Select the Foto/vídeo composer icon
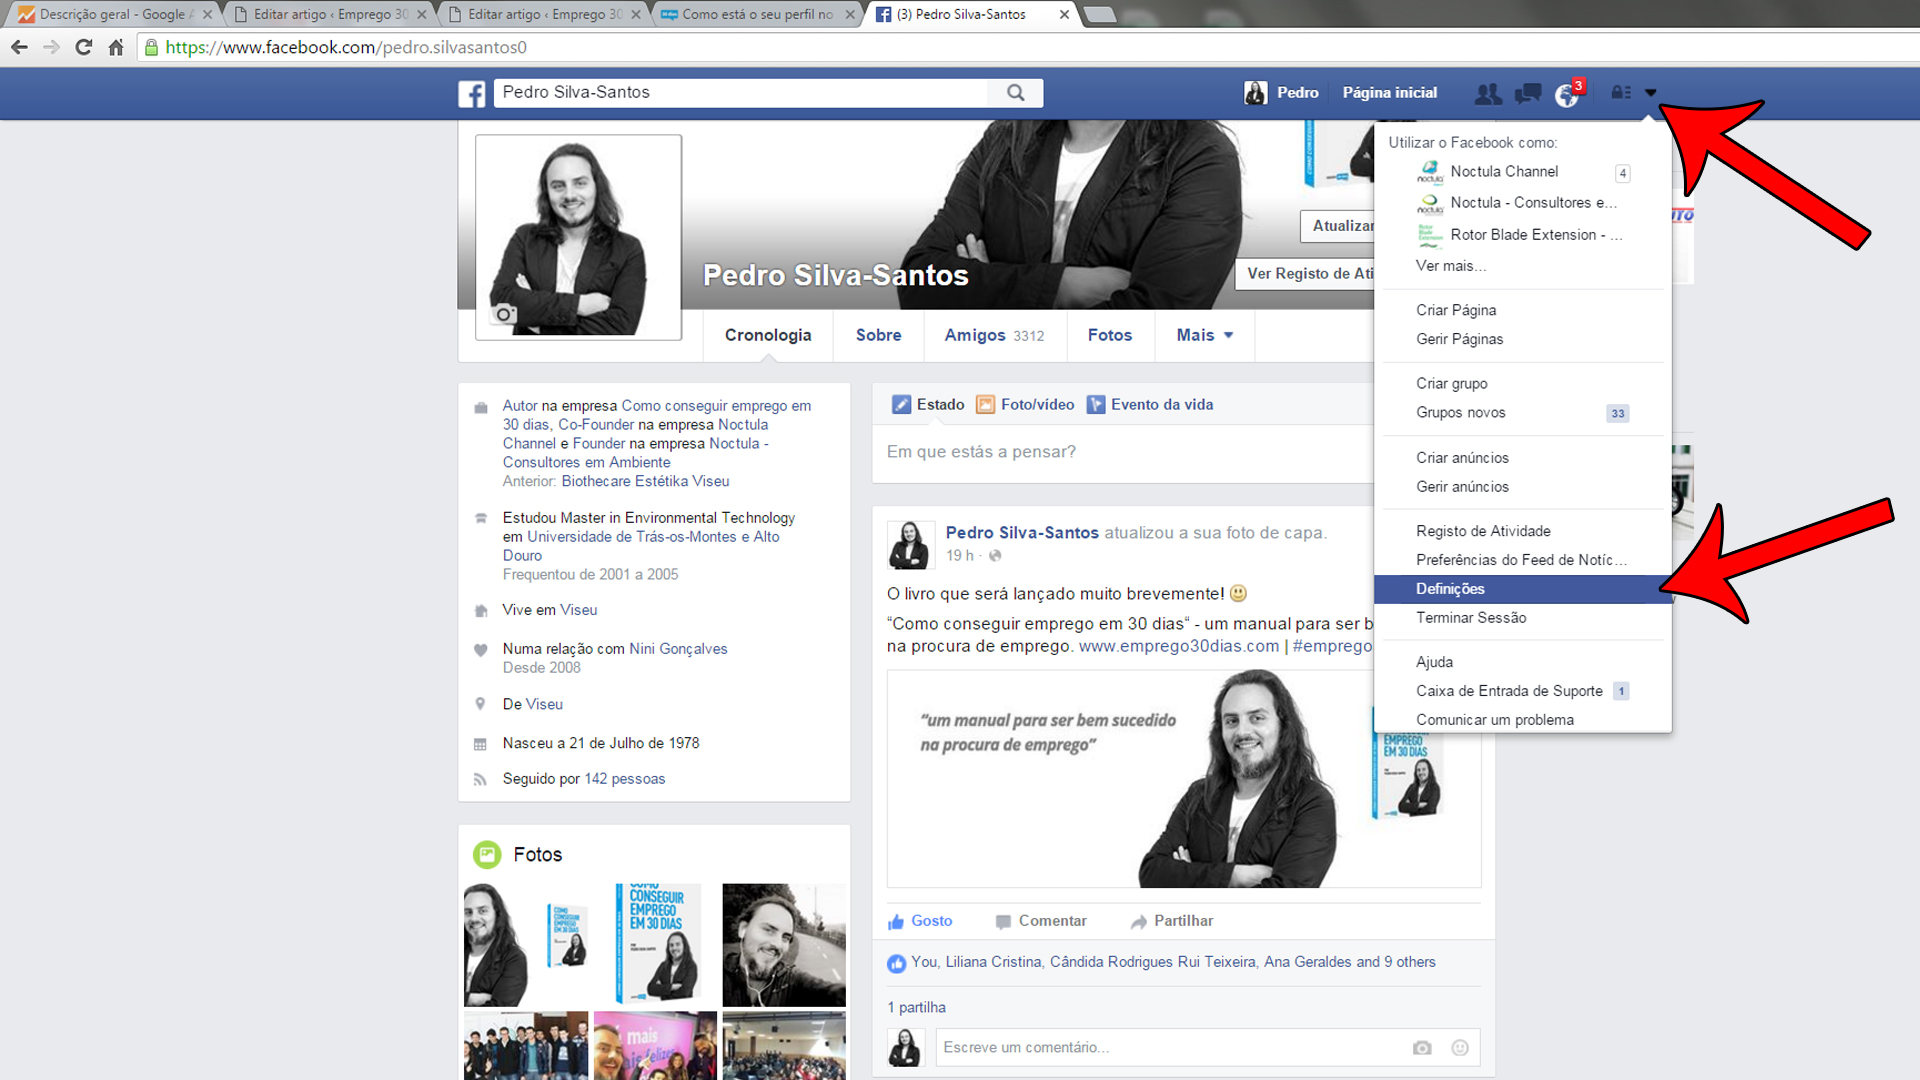The height and width of the screenshot is (1080, 1920). tap(988, 404)
